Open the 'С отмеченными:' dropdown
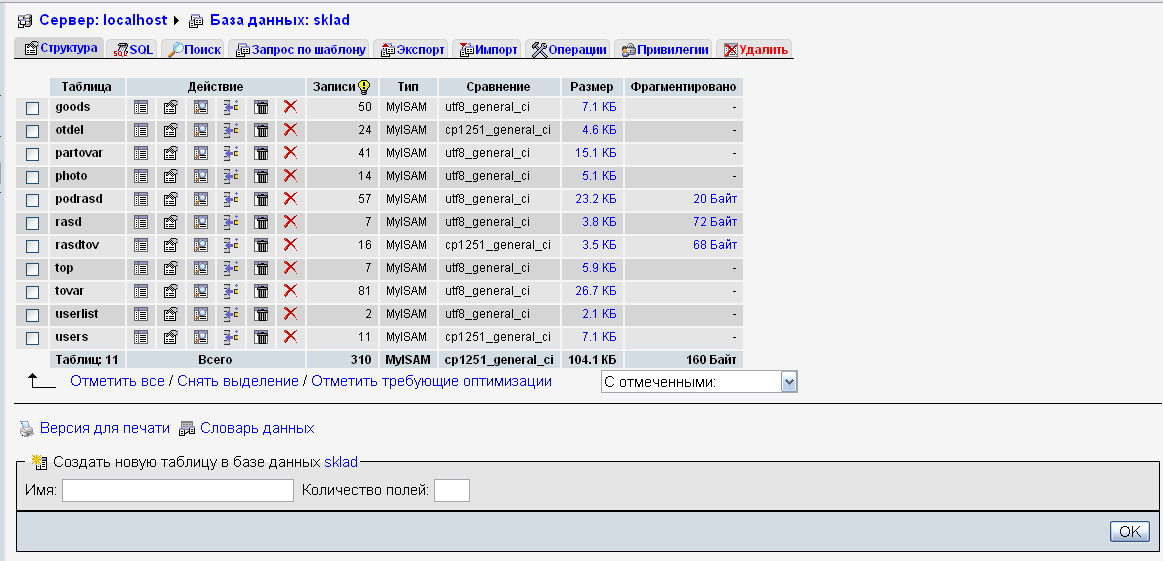The width and height of the screenshot is (1163, 561). tap(699, 383)
